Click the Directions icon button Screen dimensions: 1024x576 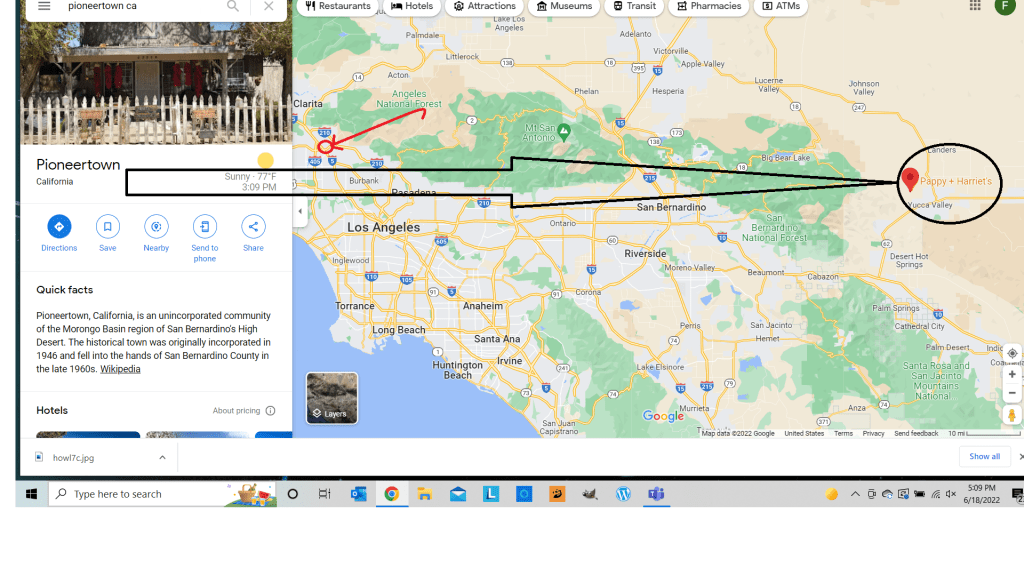click(x=59, y=227)
